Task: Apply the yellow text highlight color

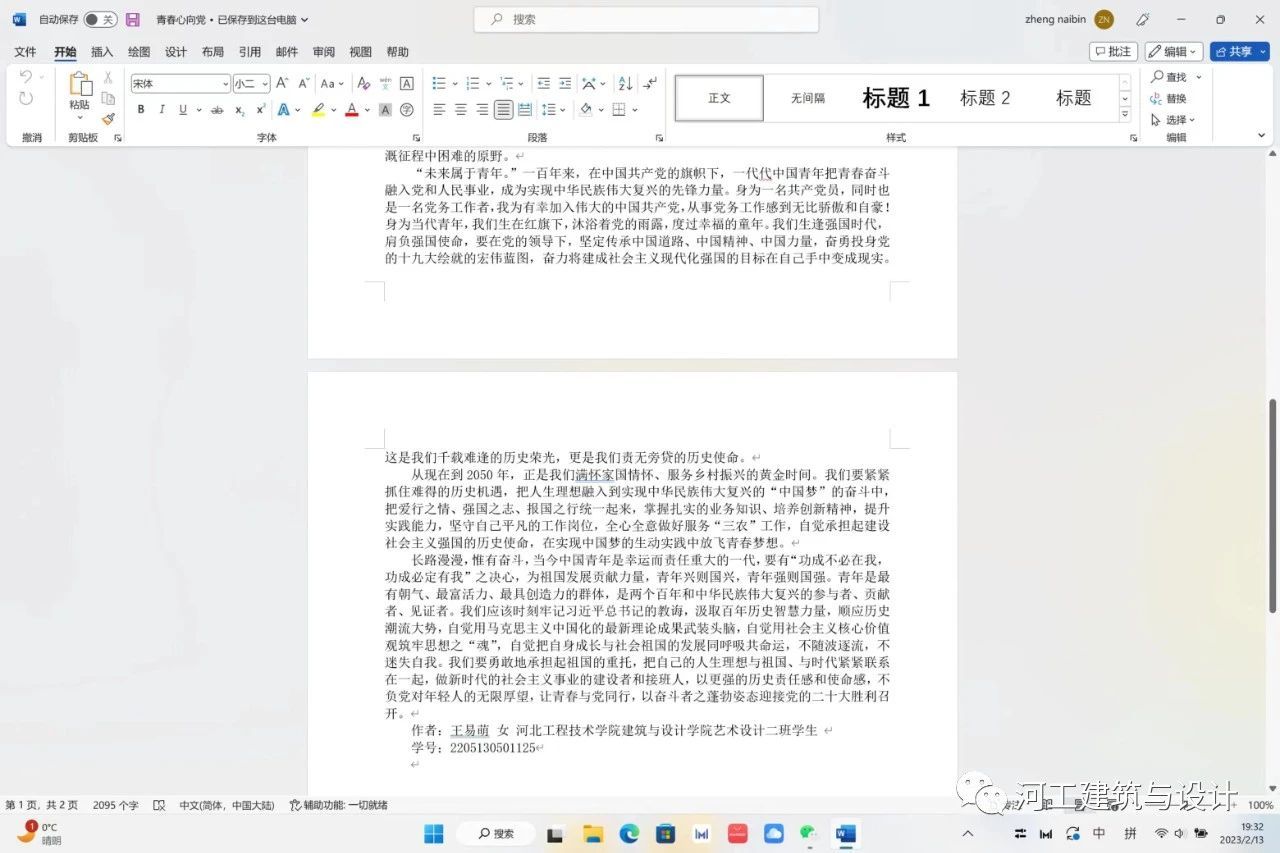Action: [318, 110]
